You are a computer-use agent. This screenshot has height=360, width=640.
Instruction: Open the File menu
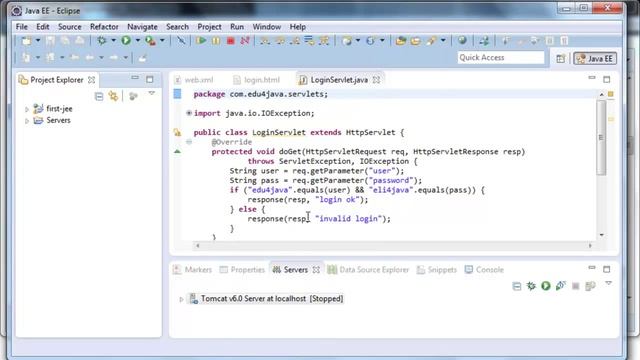(22, 27)
